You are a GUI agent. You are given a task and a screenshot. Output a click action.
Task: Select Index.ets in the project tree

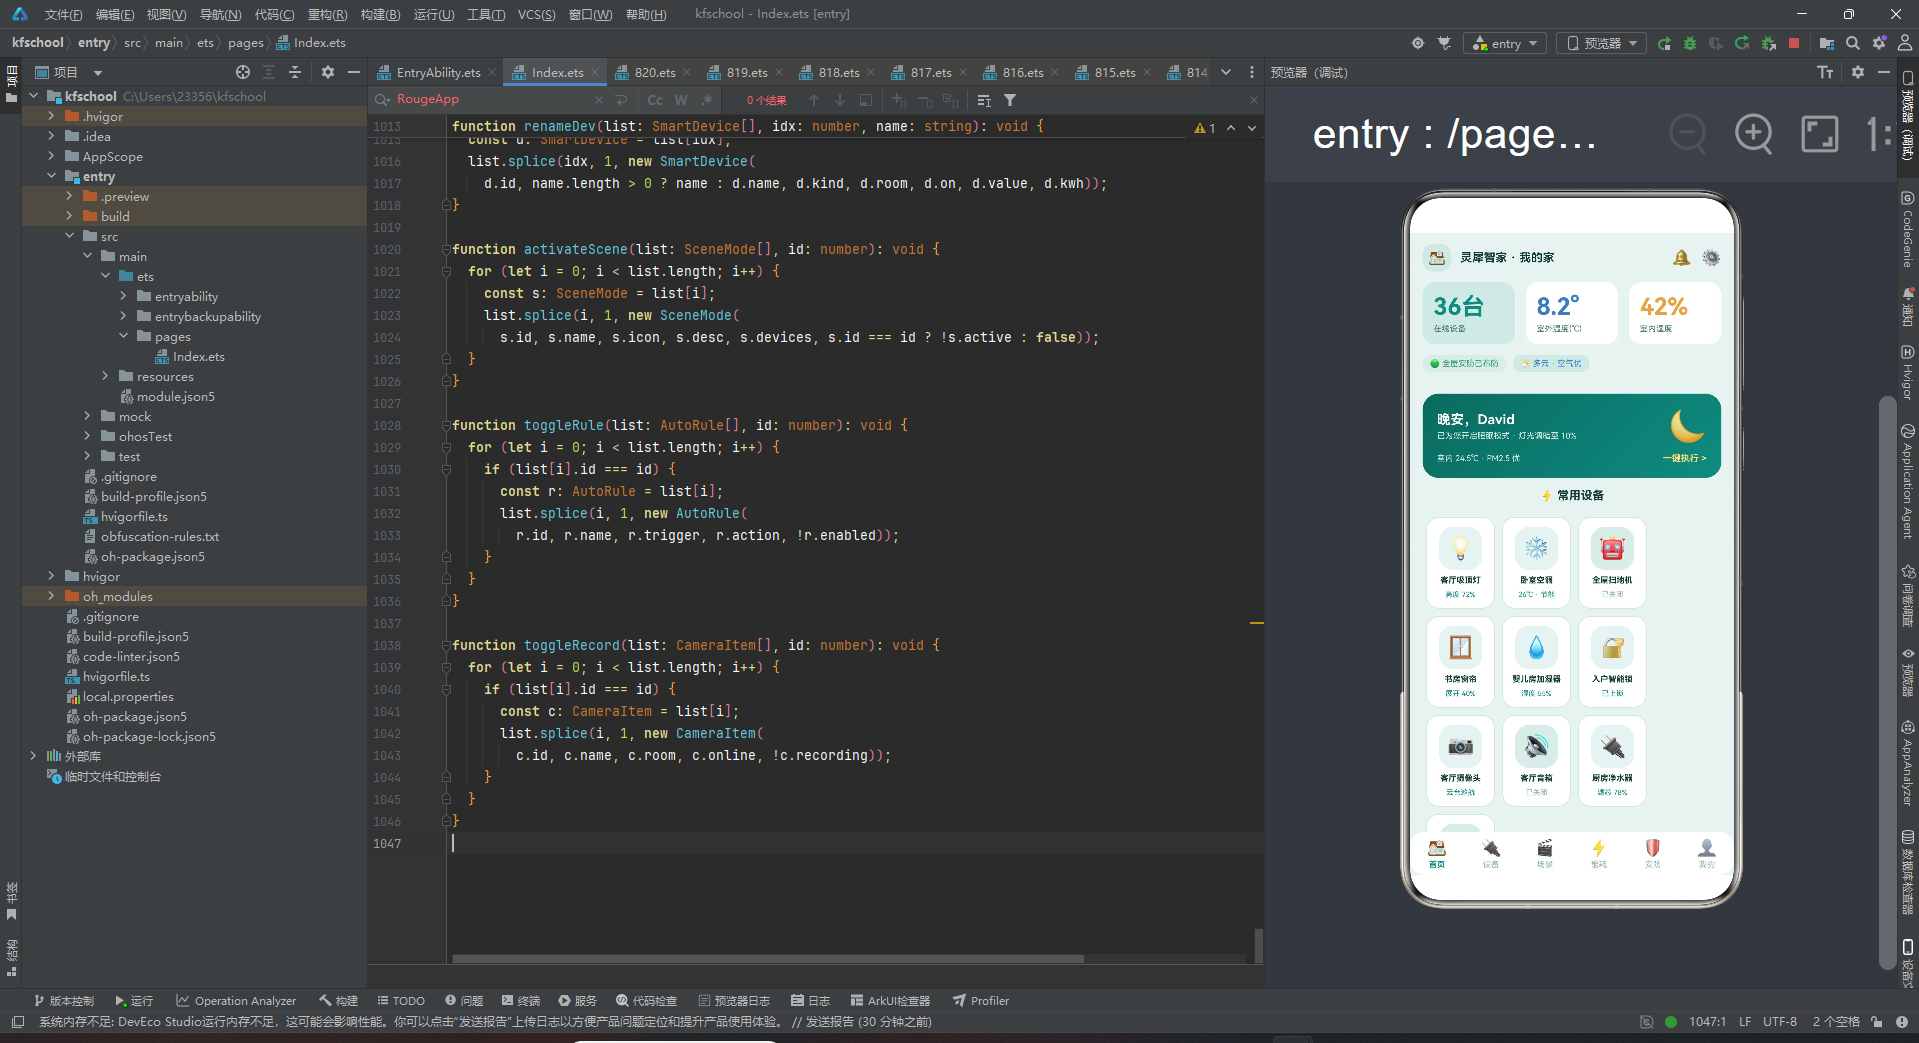tap(198, 356)
